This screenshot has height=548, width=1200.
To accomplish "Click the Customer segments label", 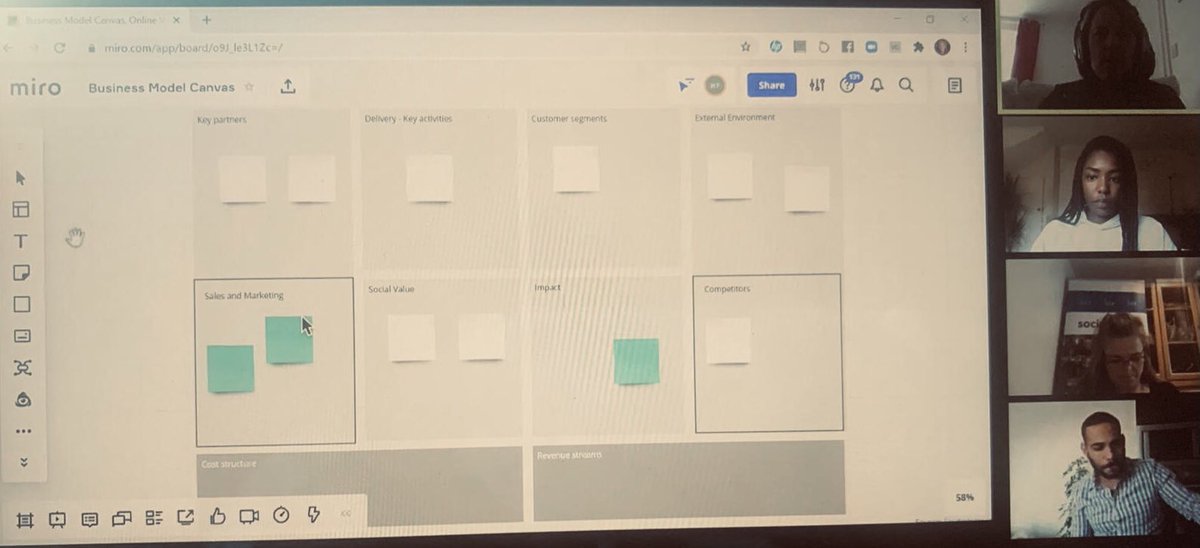I will click(x=569, y=118).
